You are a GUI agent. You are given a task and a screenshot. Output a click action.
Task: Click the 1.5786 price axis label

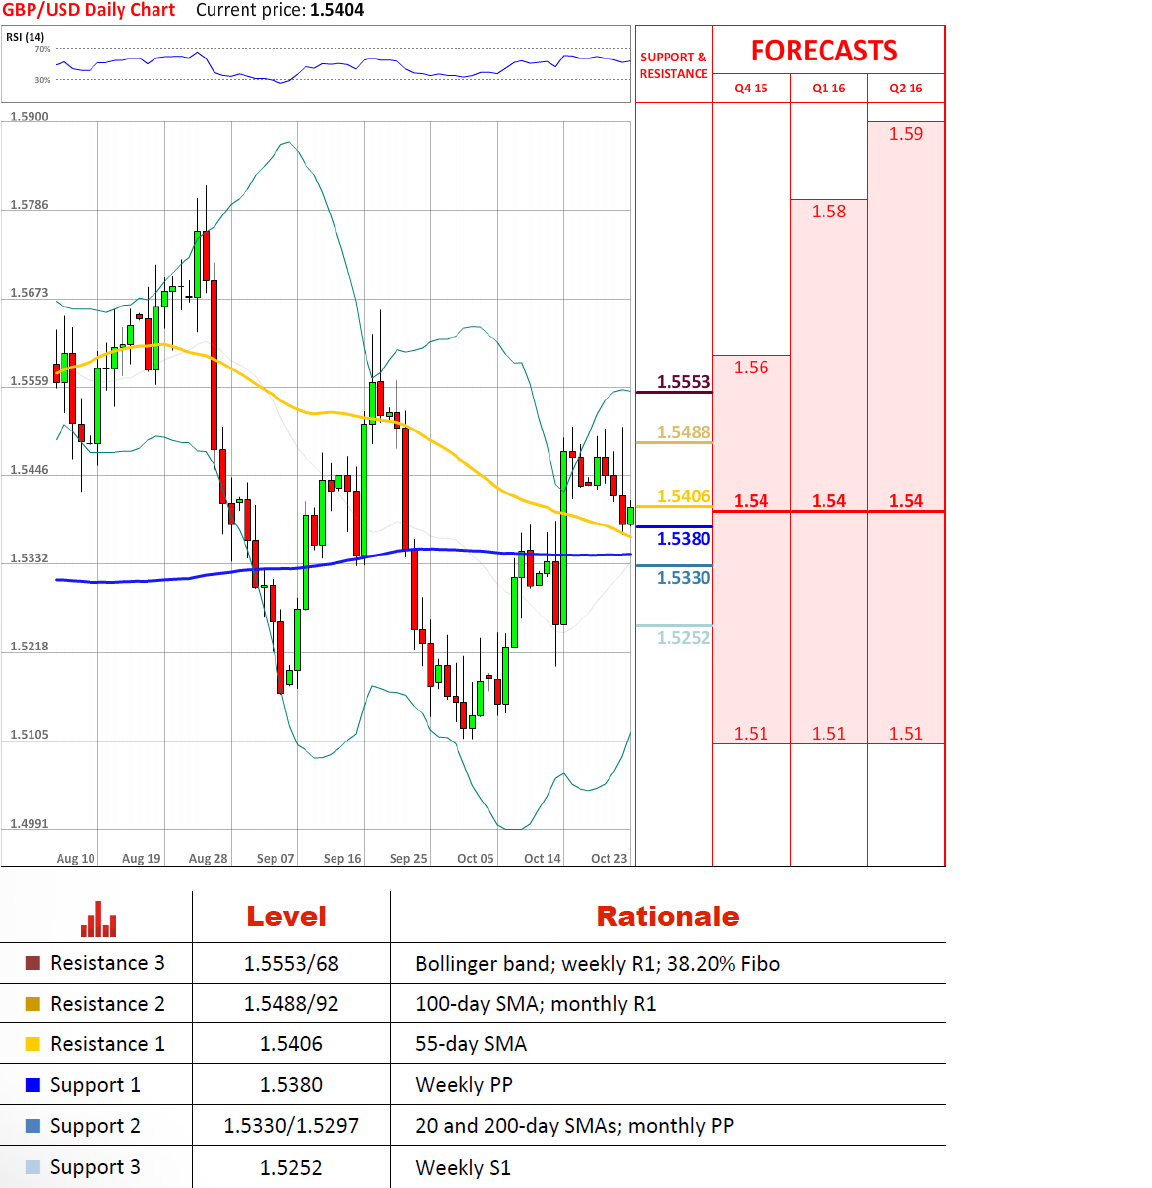pos(29,205)
